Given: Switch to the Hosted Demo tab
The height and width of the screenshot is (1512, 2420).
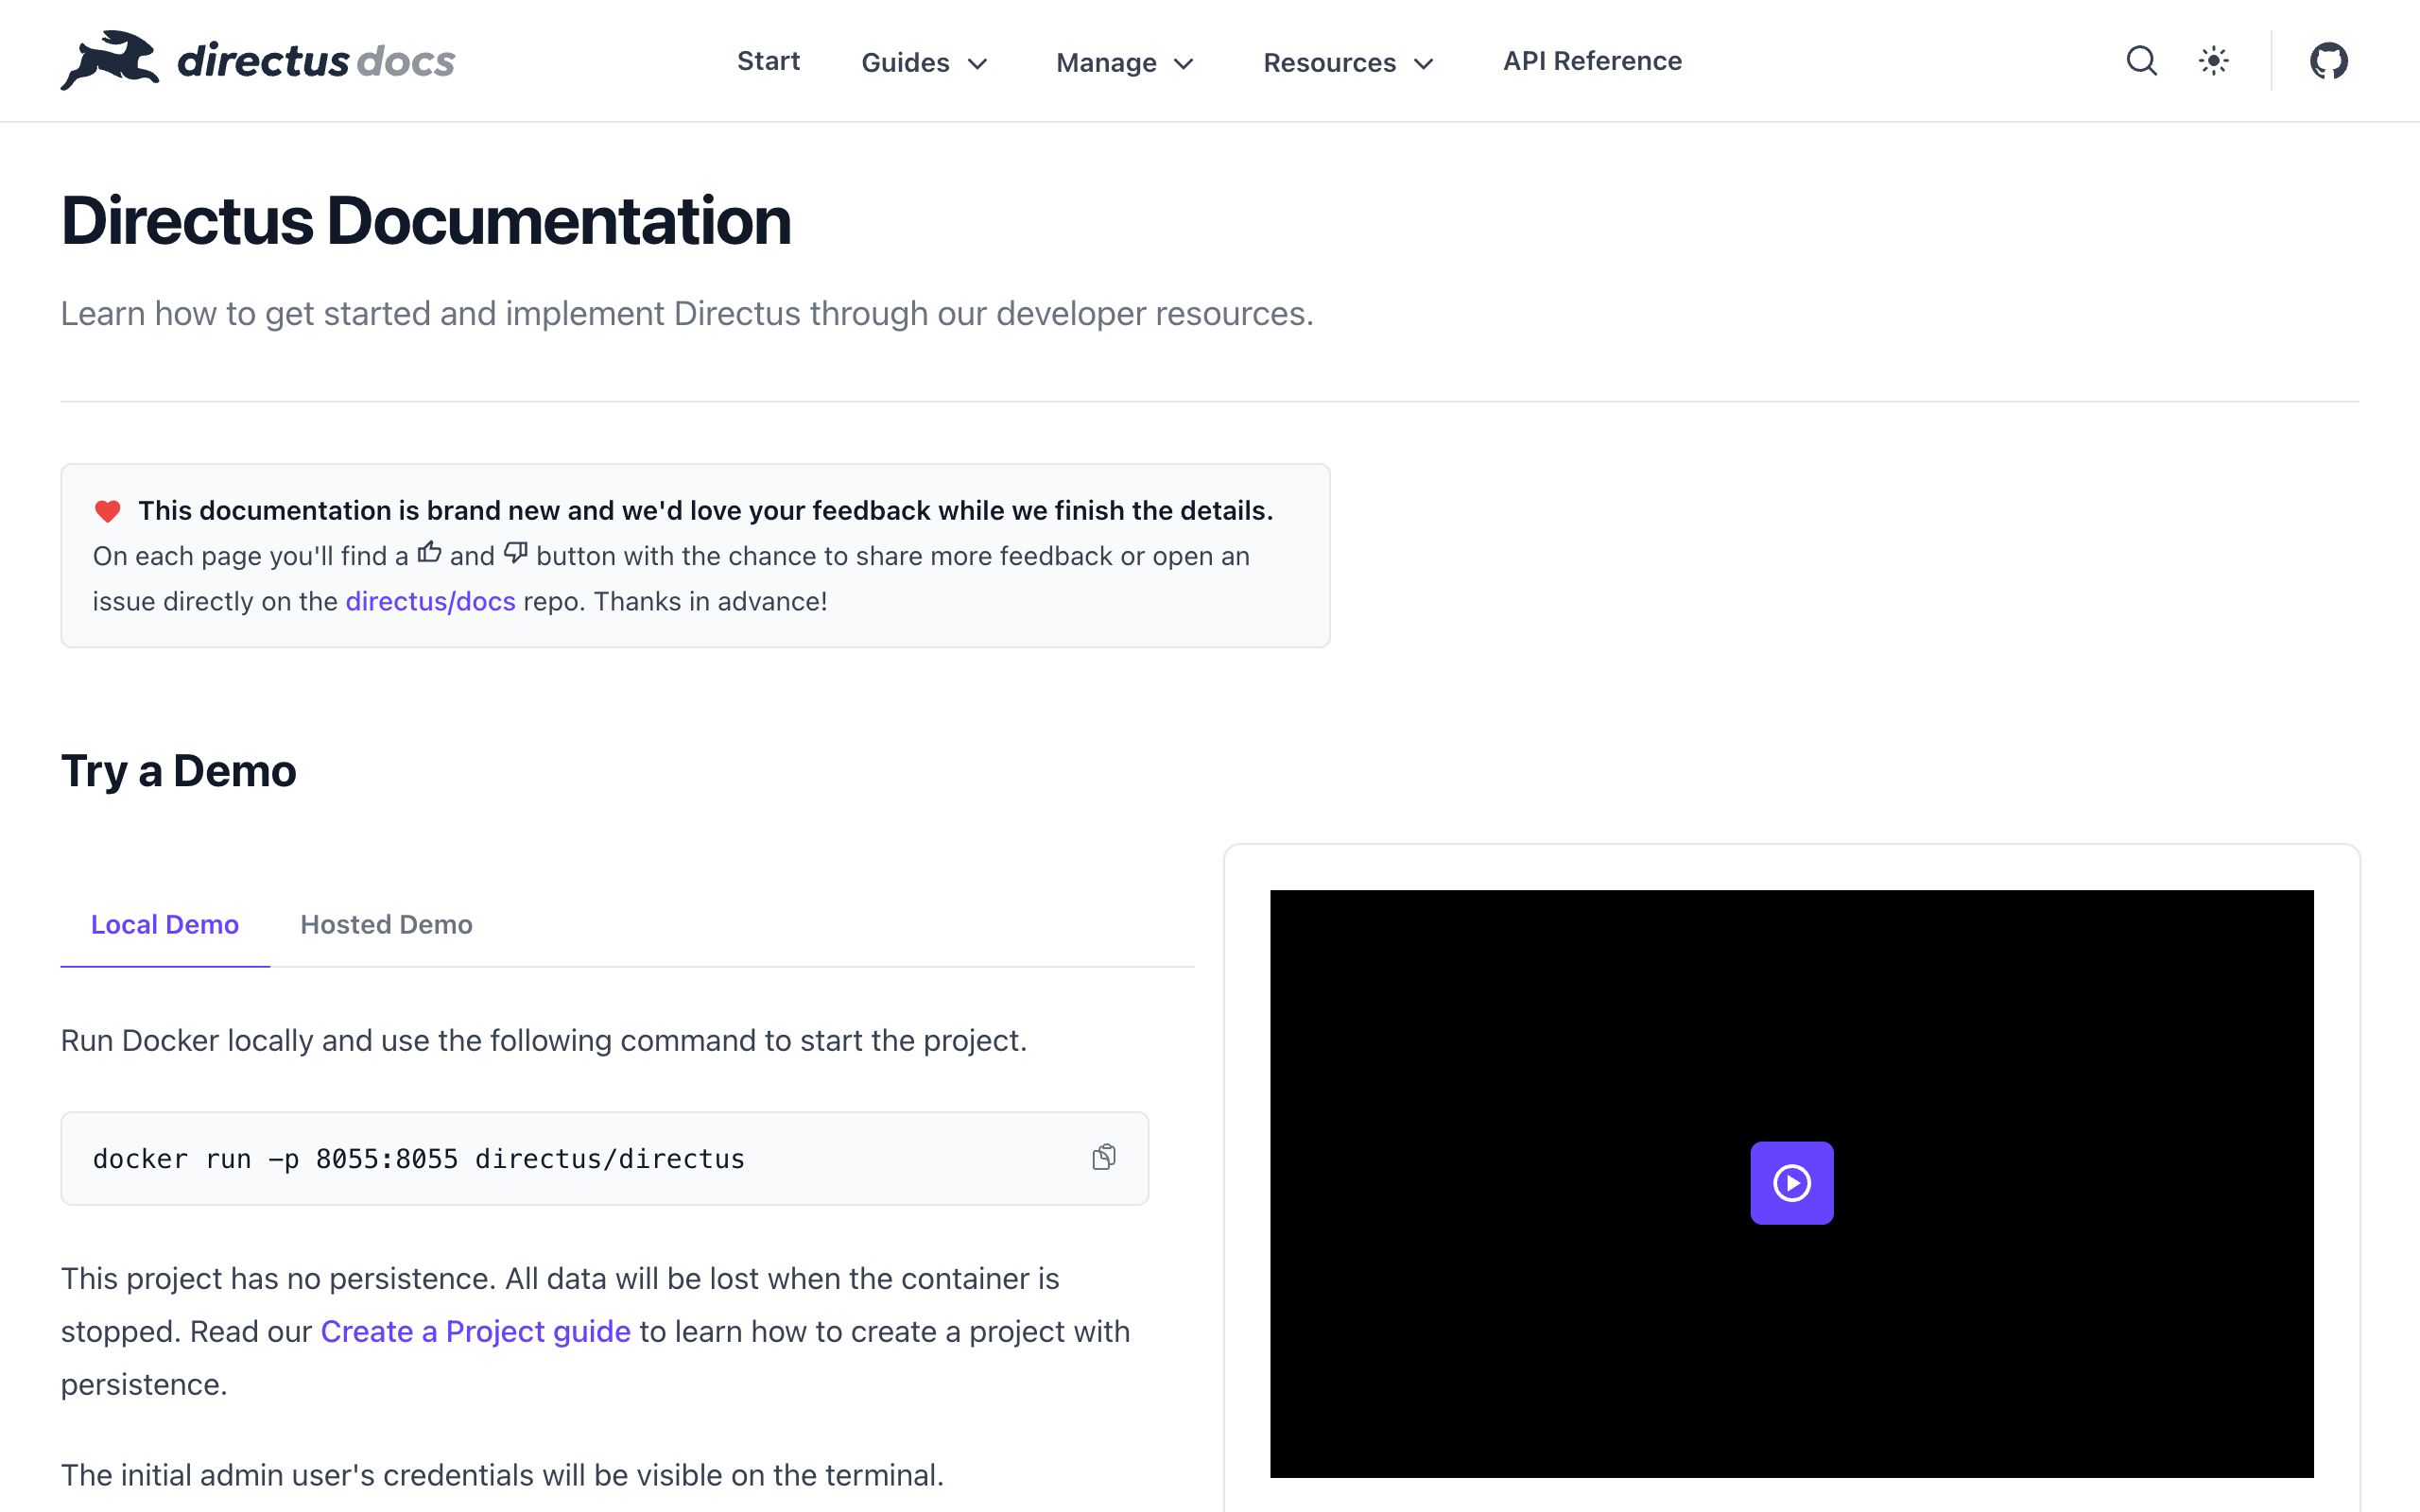Looking at the screenshot, I should pos(386,924).
